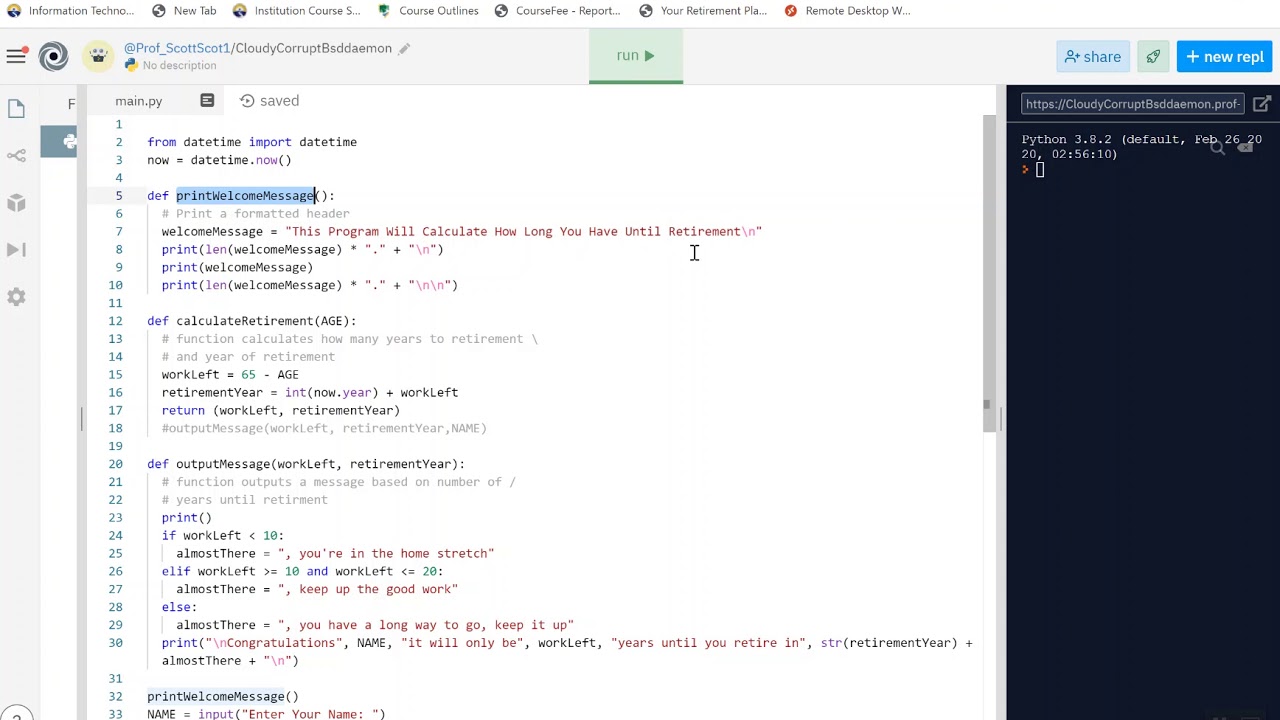Click the "workLeft = 65 - AGE" line
Image resolution: width=1280 pixels, height=720 pixels.
(230, 375)
